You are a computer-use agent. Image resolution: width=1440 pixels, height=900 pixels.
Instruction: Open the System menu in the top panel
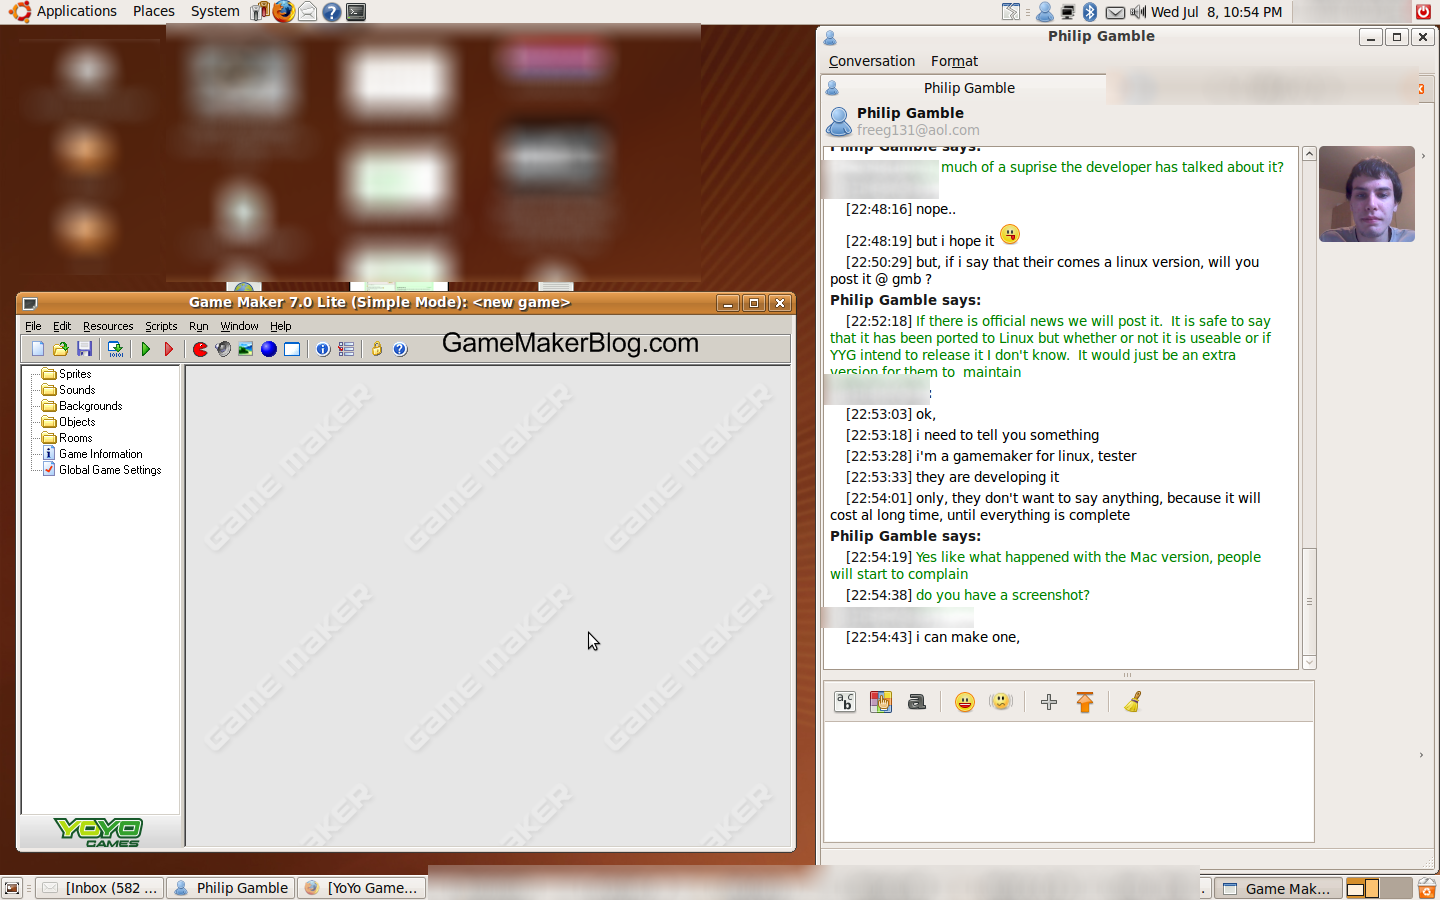(215, 11)
